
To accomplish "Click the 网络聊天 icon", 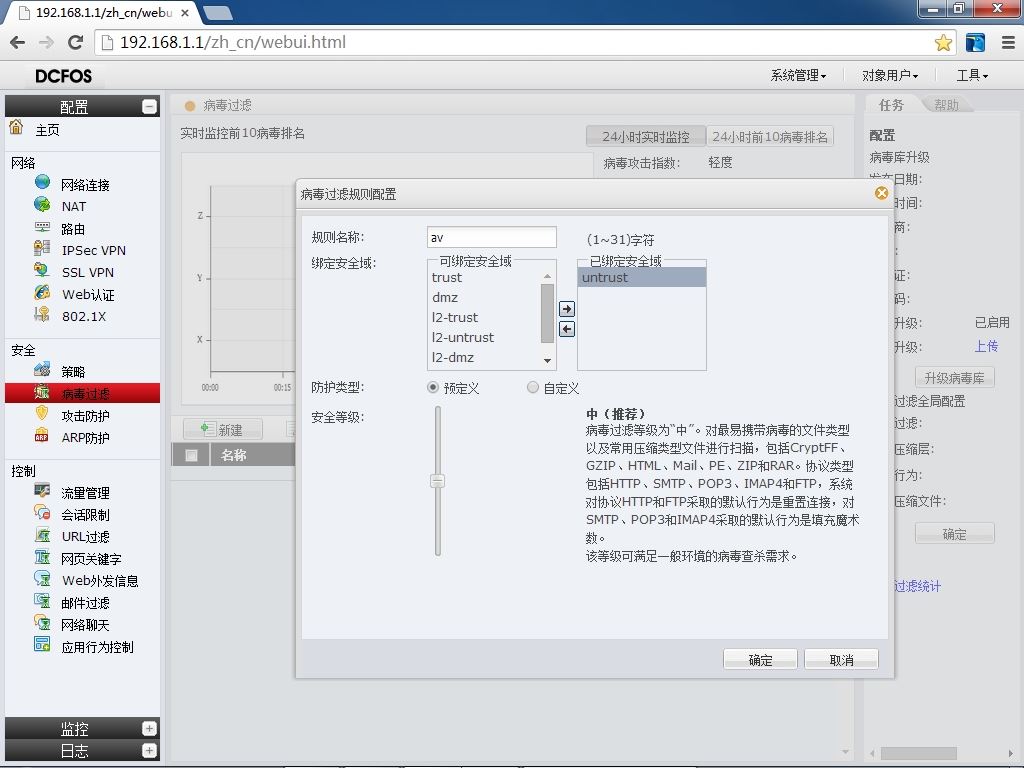I will coord(42,623).
